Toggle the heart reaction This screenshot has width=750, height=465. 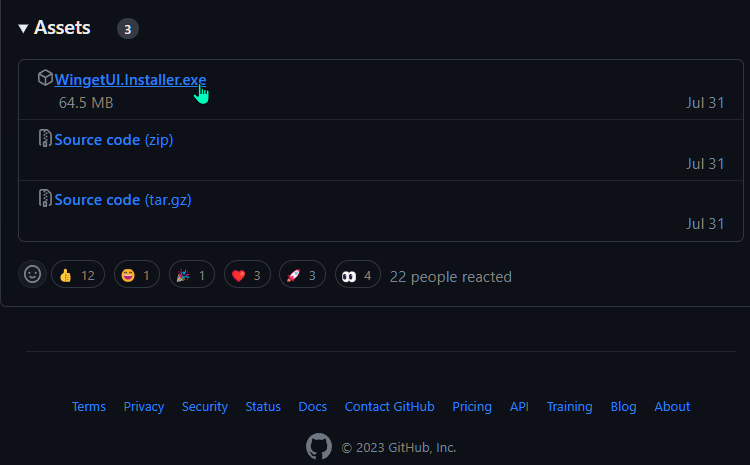point(247,275)
